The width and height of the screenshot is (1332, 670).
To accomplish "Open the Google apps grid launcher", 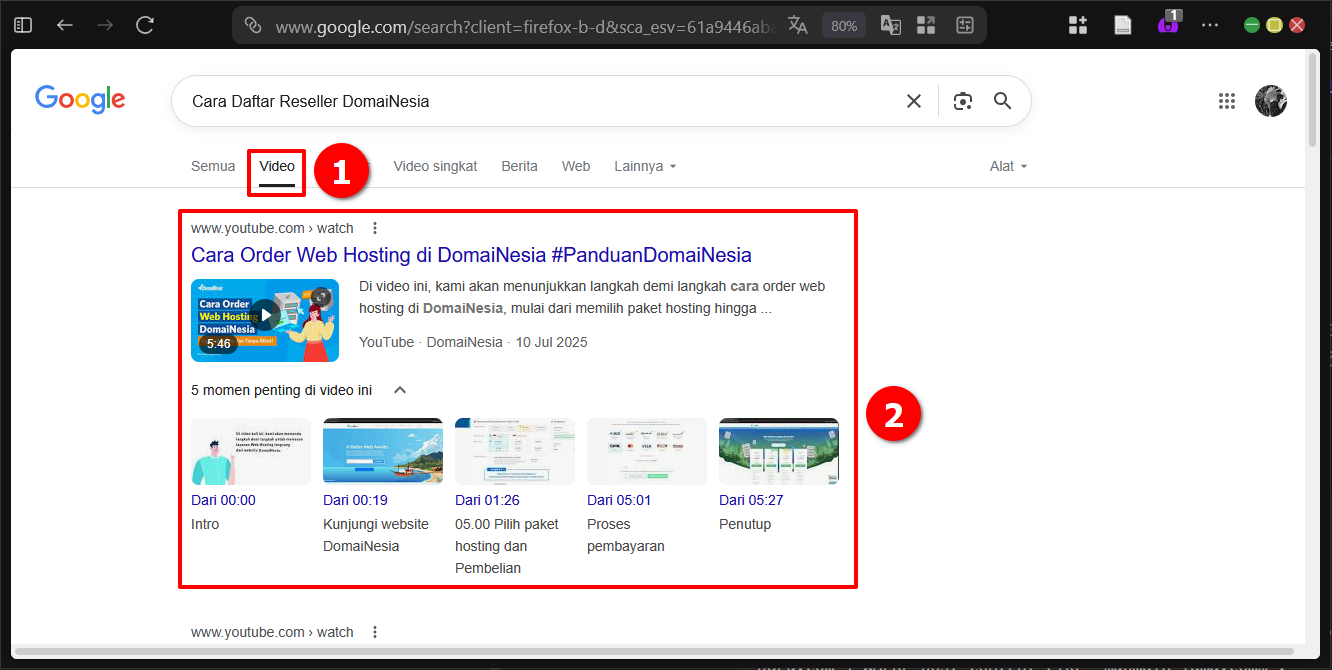I will point(1227,100).
